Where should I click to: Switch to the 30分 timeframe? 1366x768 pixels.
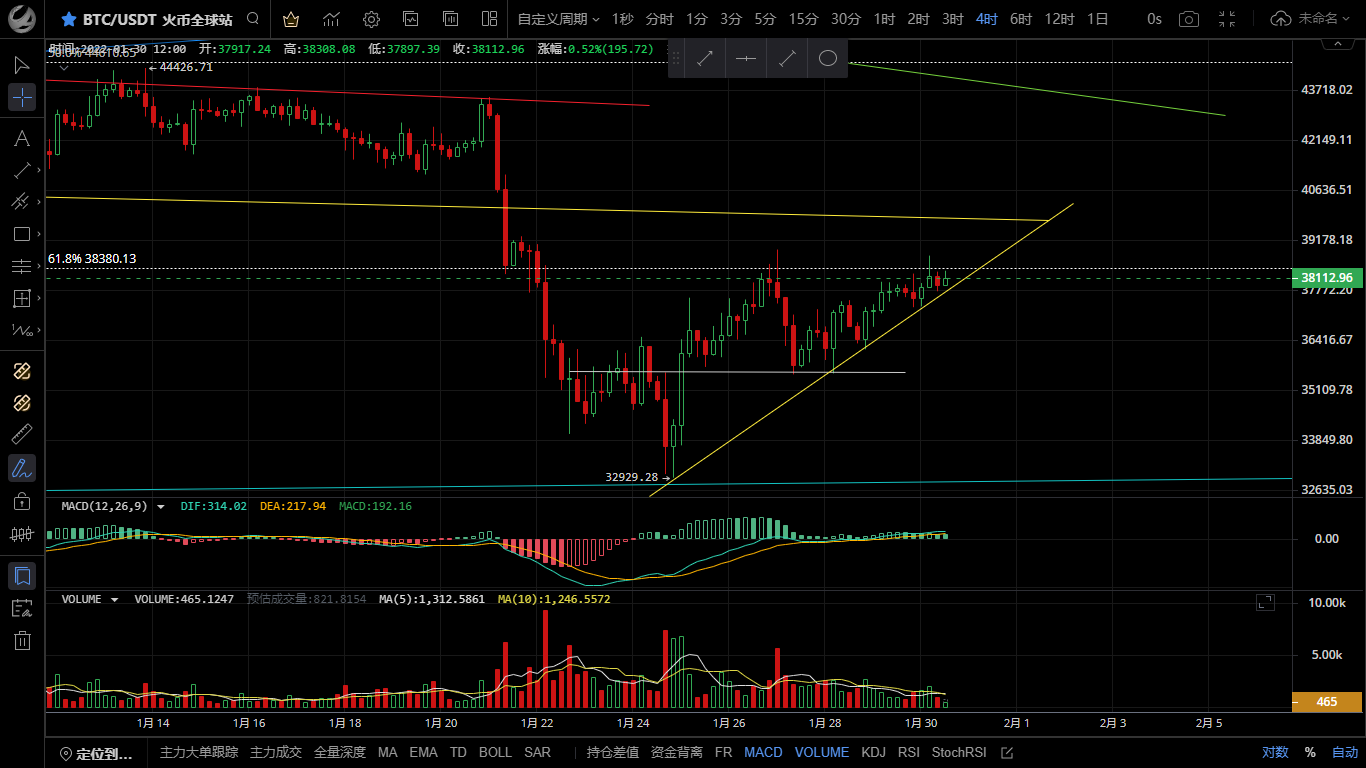(x=846, y=19)
